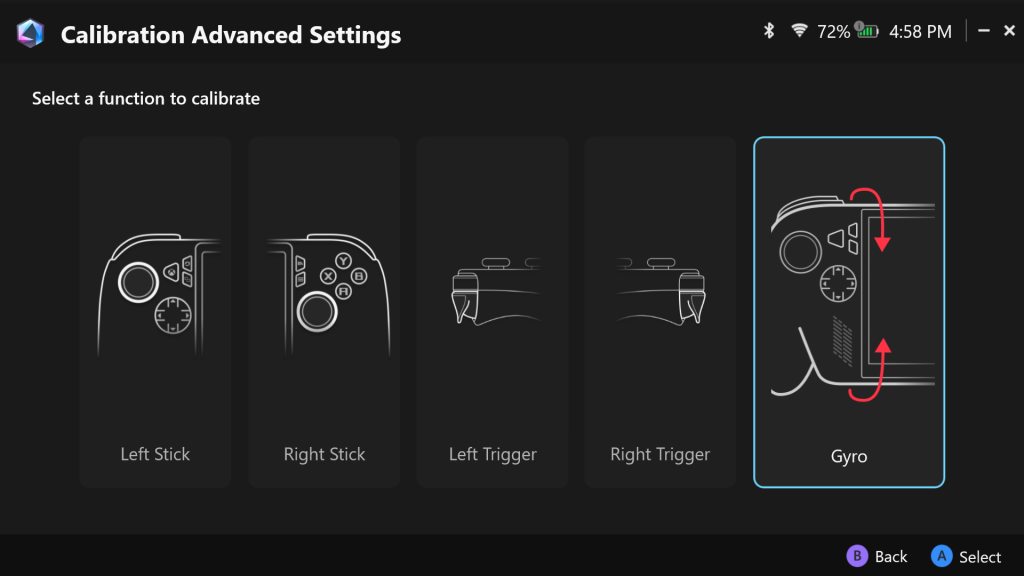Pick the Right Trigger label

click(x=660, y=454)
